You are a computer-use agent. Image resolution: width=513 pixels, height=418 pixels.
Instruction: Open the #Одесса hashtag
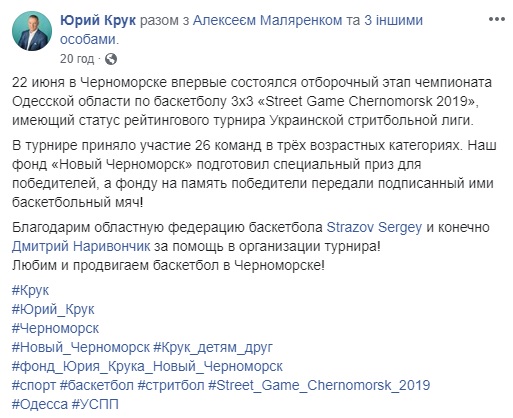tap(40, 404)
